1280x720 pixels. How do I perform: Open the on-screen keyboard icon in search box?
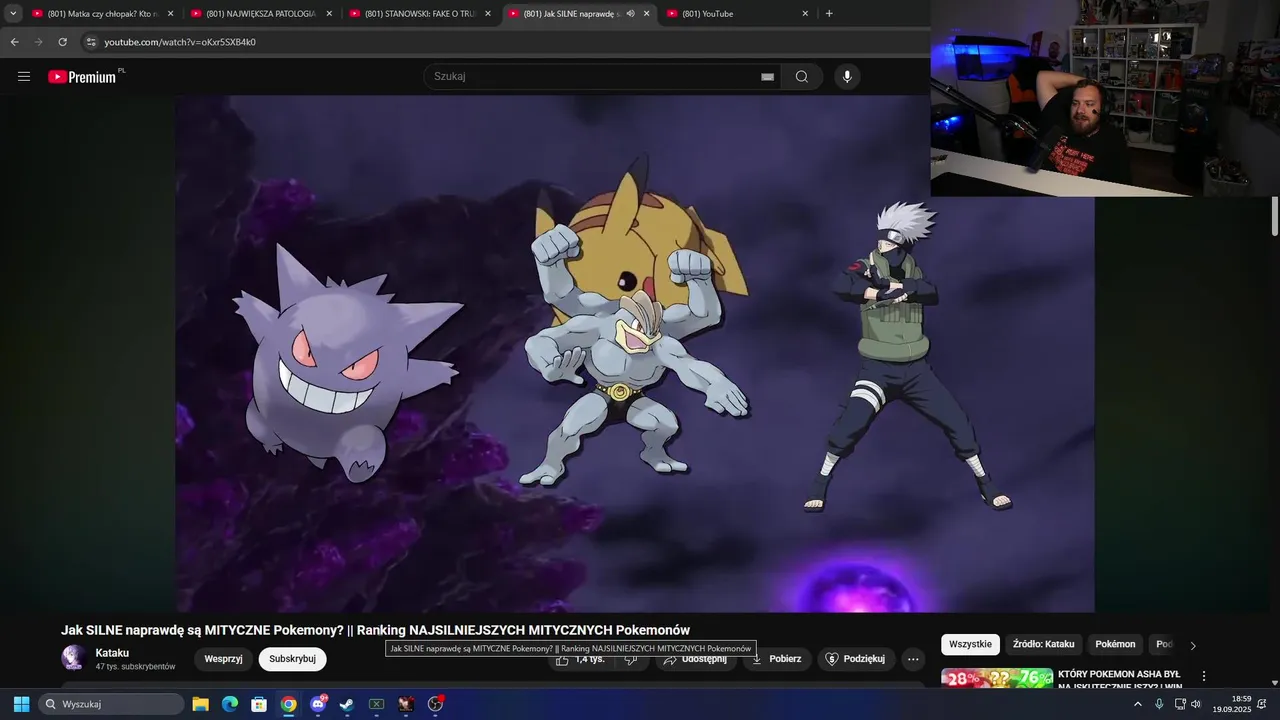coord(767,77)
